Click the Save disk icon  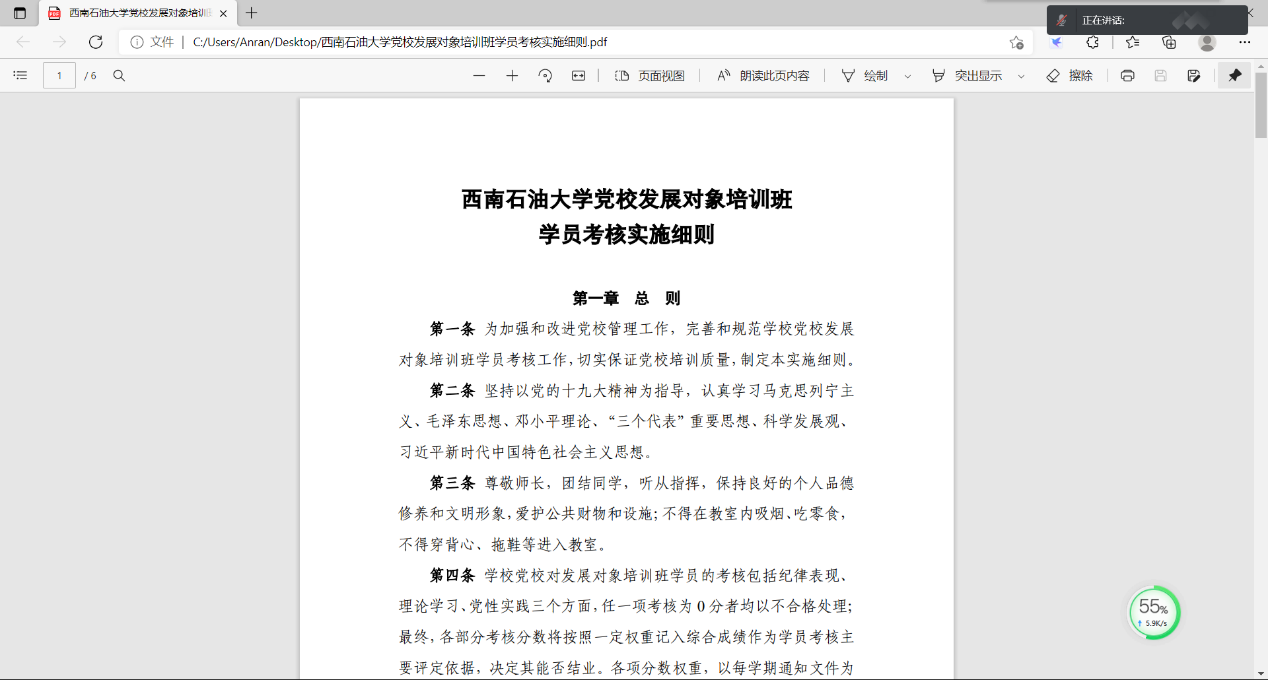point(1161,75)
